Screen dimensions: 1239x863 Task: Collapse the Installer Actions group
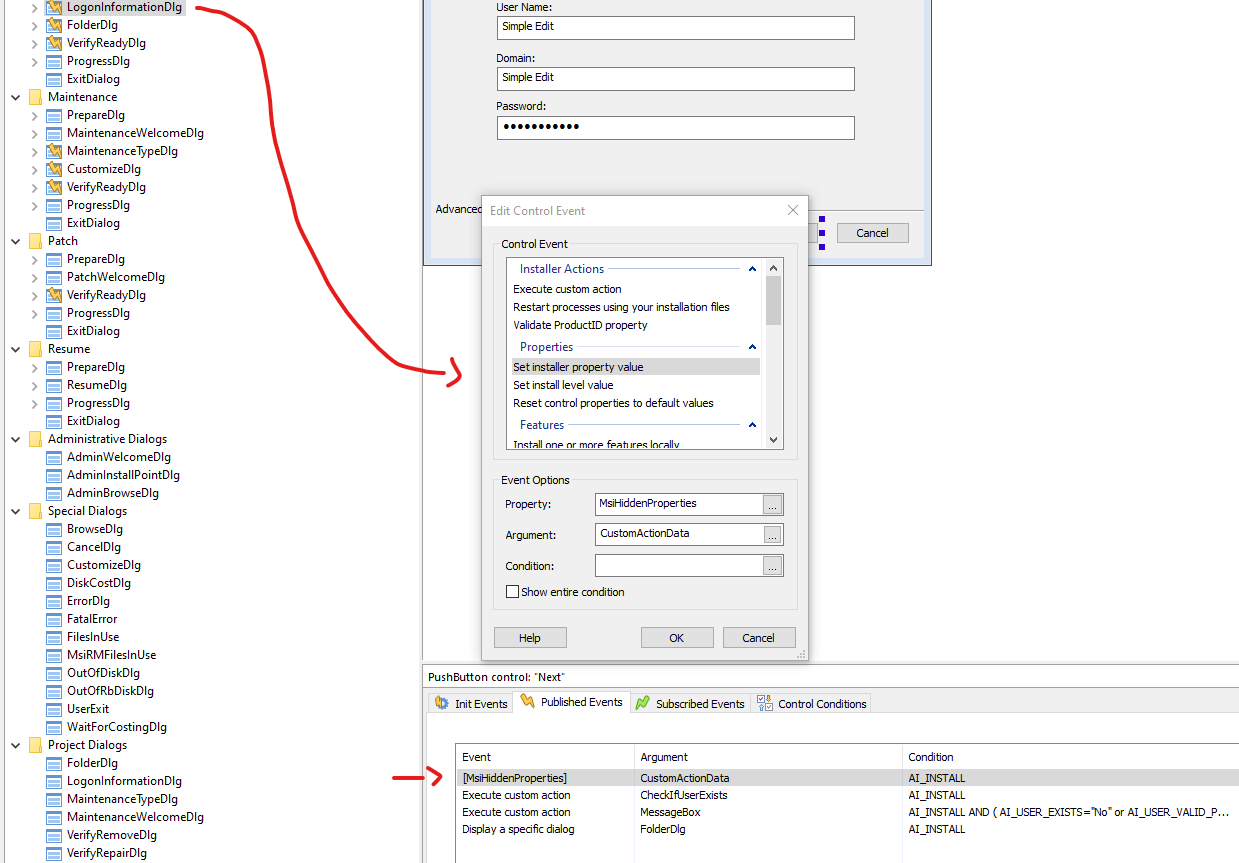pyautogui.click(x=752, y=269)
